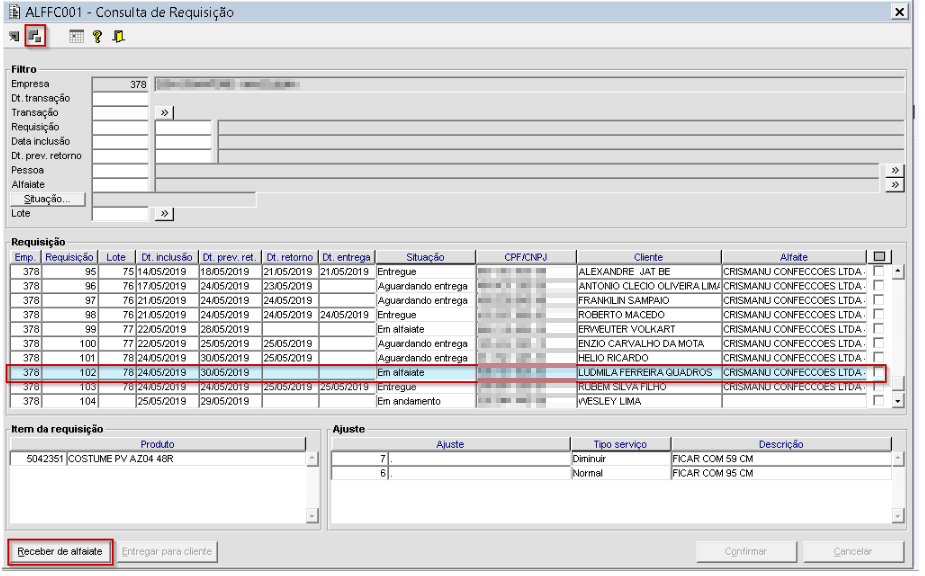
Task: Select the ROBERTO MACEDO client cell
Action: tap(649, 315)
